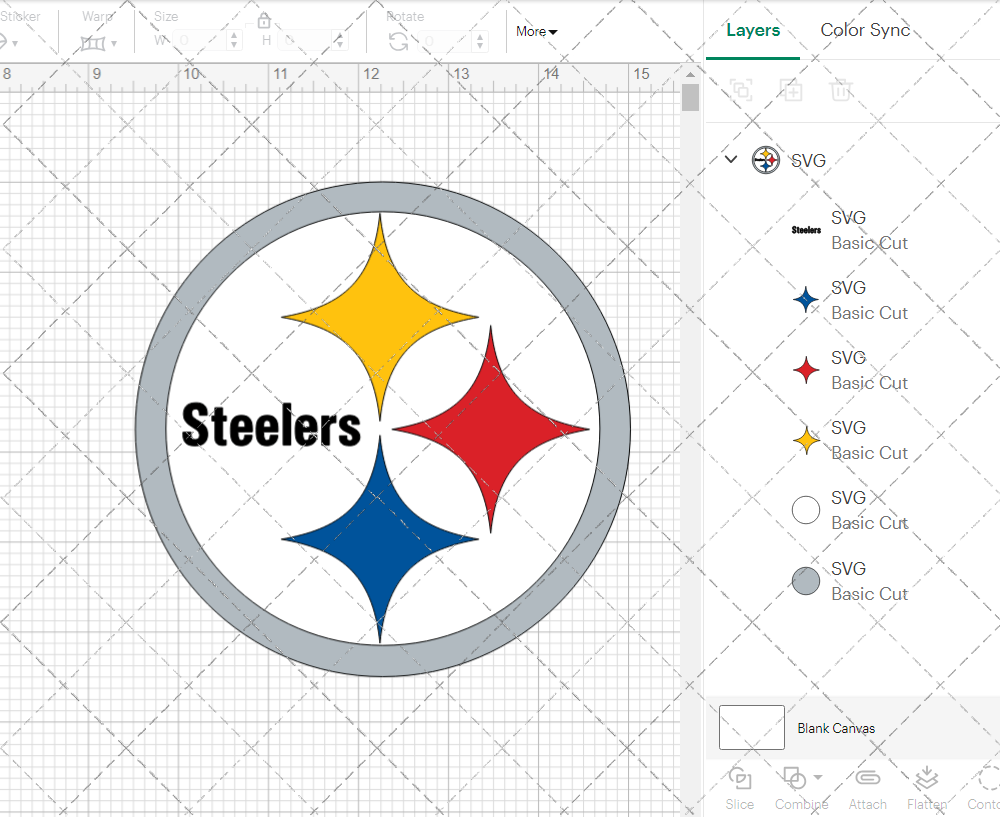Select the white circle SVG layer
This screenshot has height=817, width=1000.
[852, 510]
